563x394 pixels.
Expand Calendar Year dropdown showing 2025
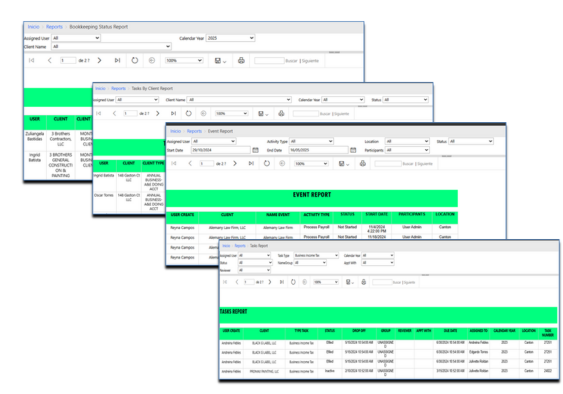pyautogui.click(x=231, y=38)
